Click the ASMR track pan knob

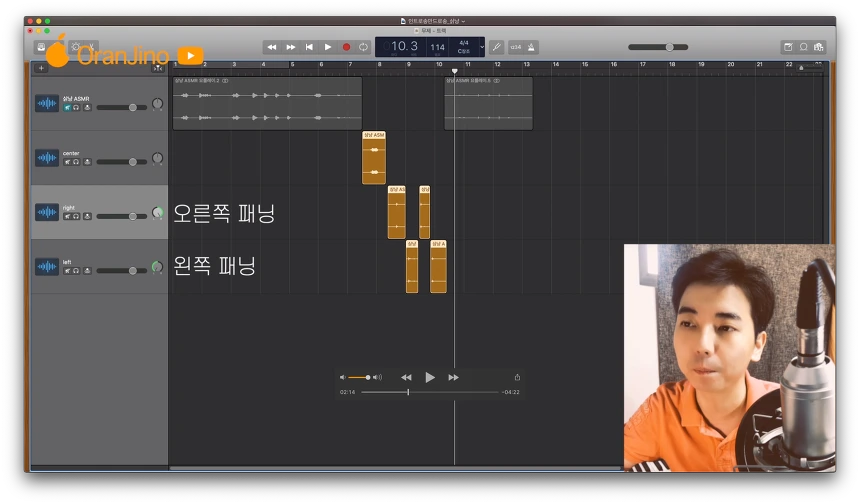click(x=157, y=104)
